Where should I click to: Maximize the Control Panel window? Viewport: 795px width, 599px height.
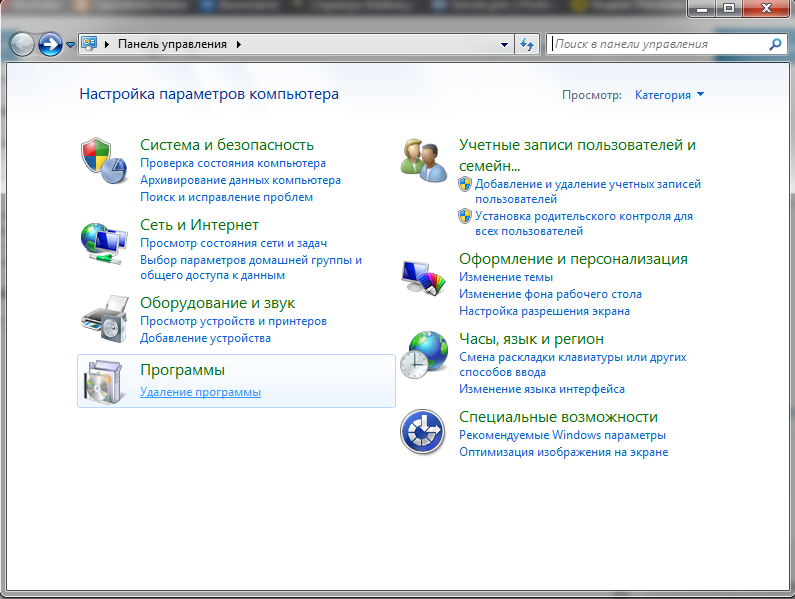coord(729,9)
